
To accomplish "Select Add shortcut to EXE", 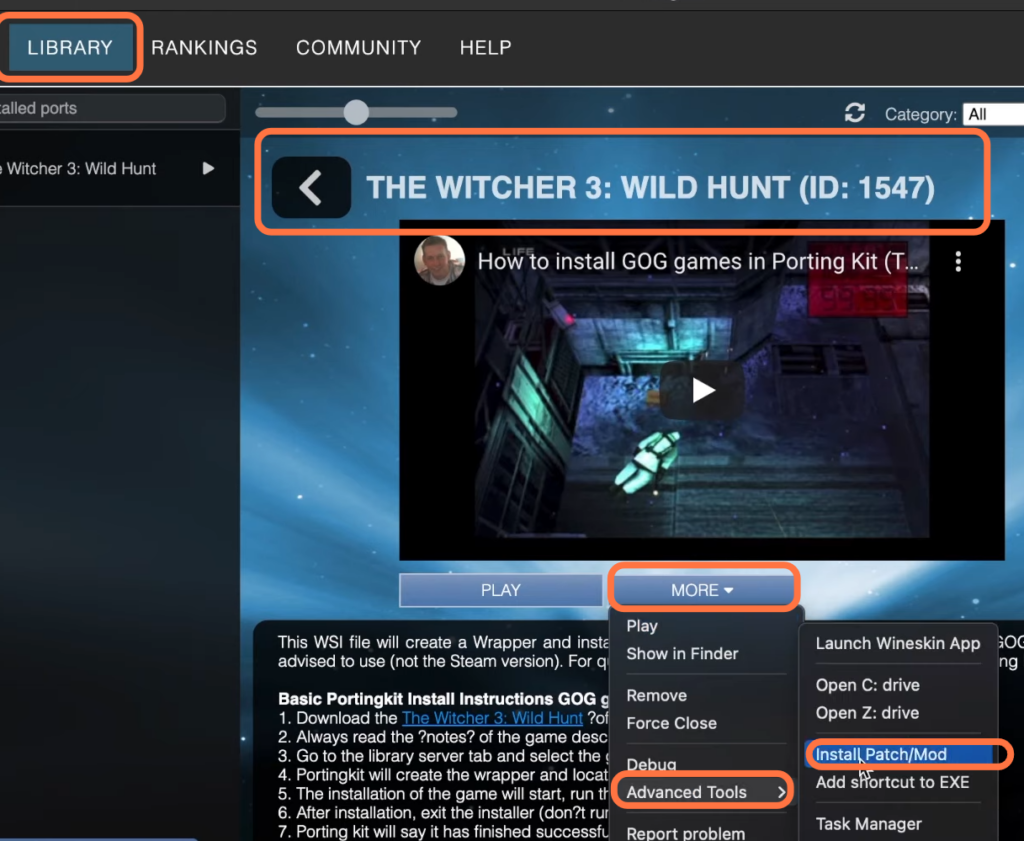I will (x=892, y=782).
